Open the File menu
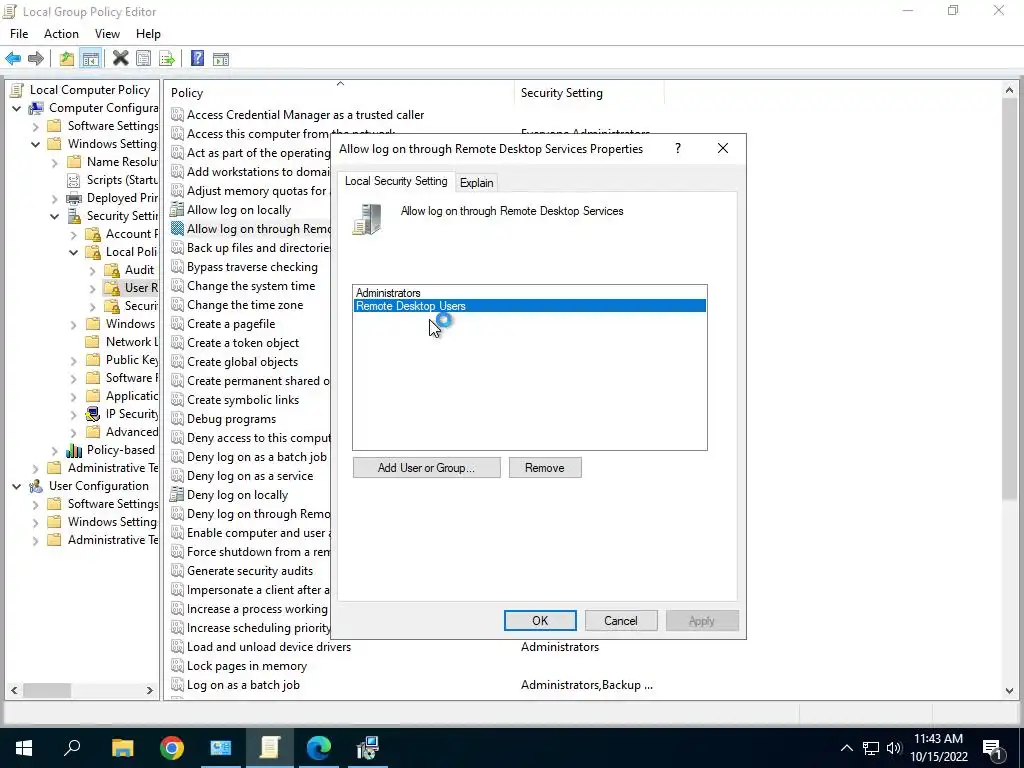 [19, 34]
